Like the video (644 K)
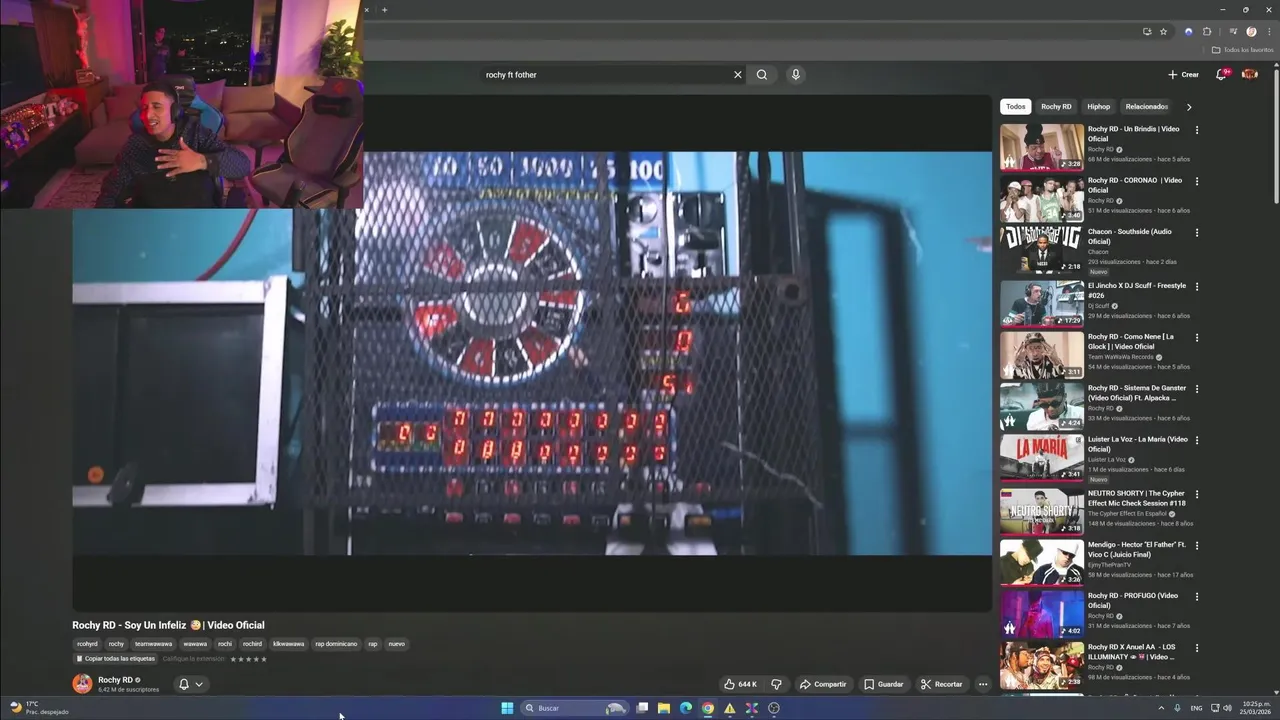Viewport: 1280px width, 720px height. click(740, 684)
